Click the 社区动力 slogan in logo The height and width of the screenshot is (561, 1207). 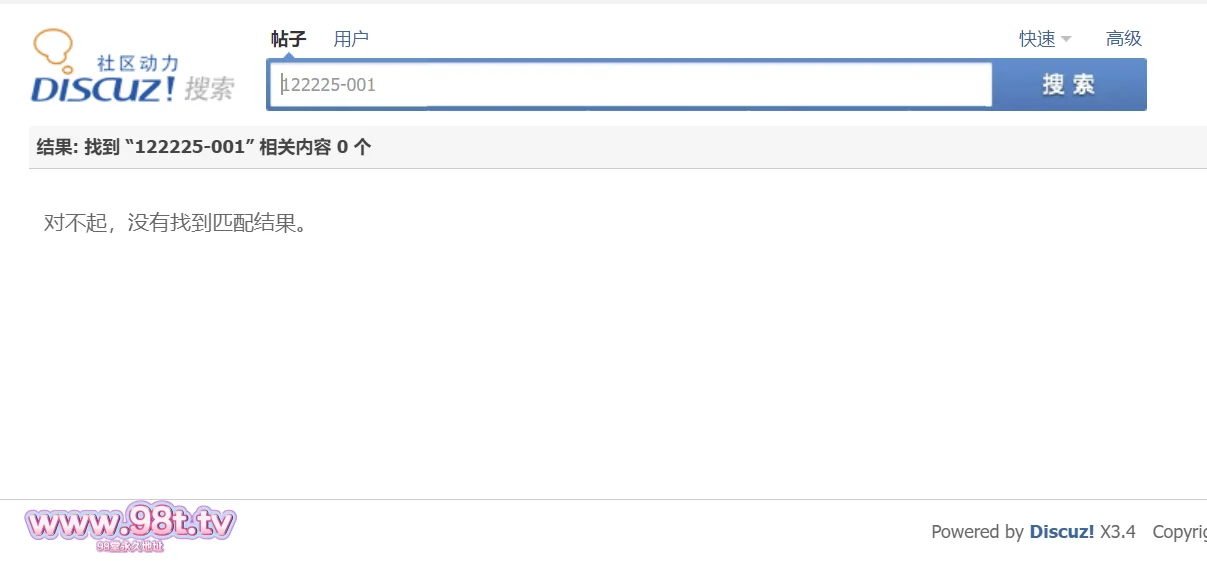point(137,64)
